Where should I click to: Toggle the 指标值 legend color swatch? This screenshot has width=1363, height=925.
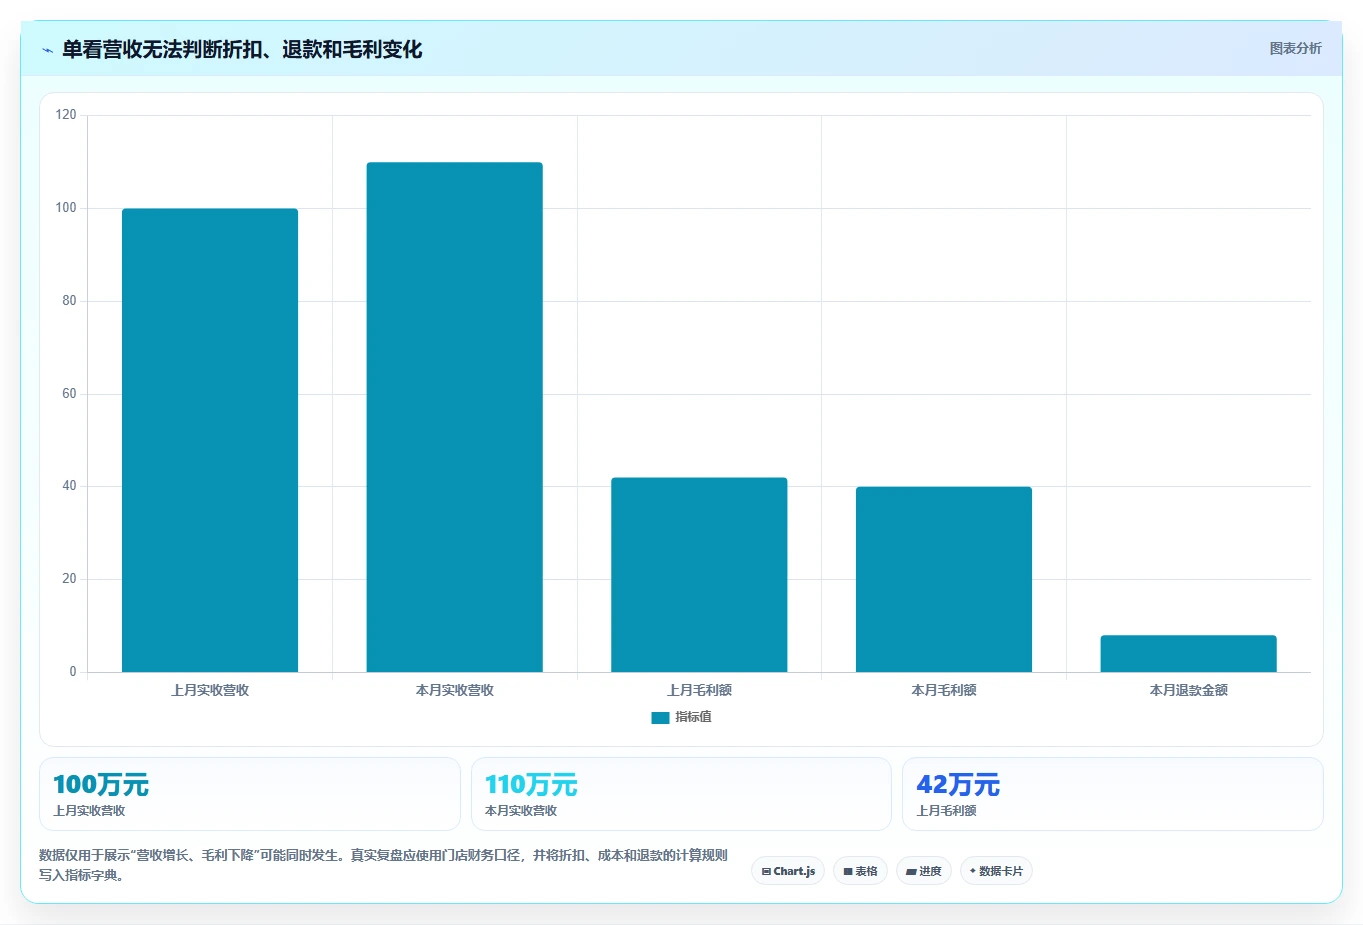[660, 717]
